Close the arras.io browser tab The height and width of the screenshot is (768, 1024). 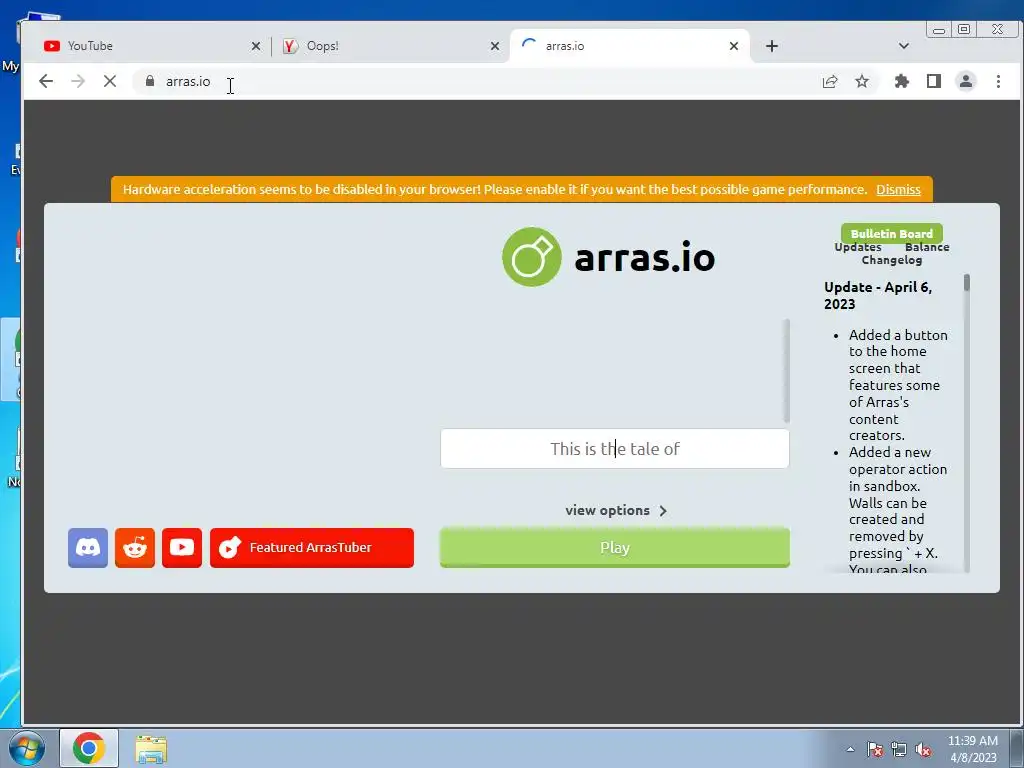coord(734,46)
